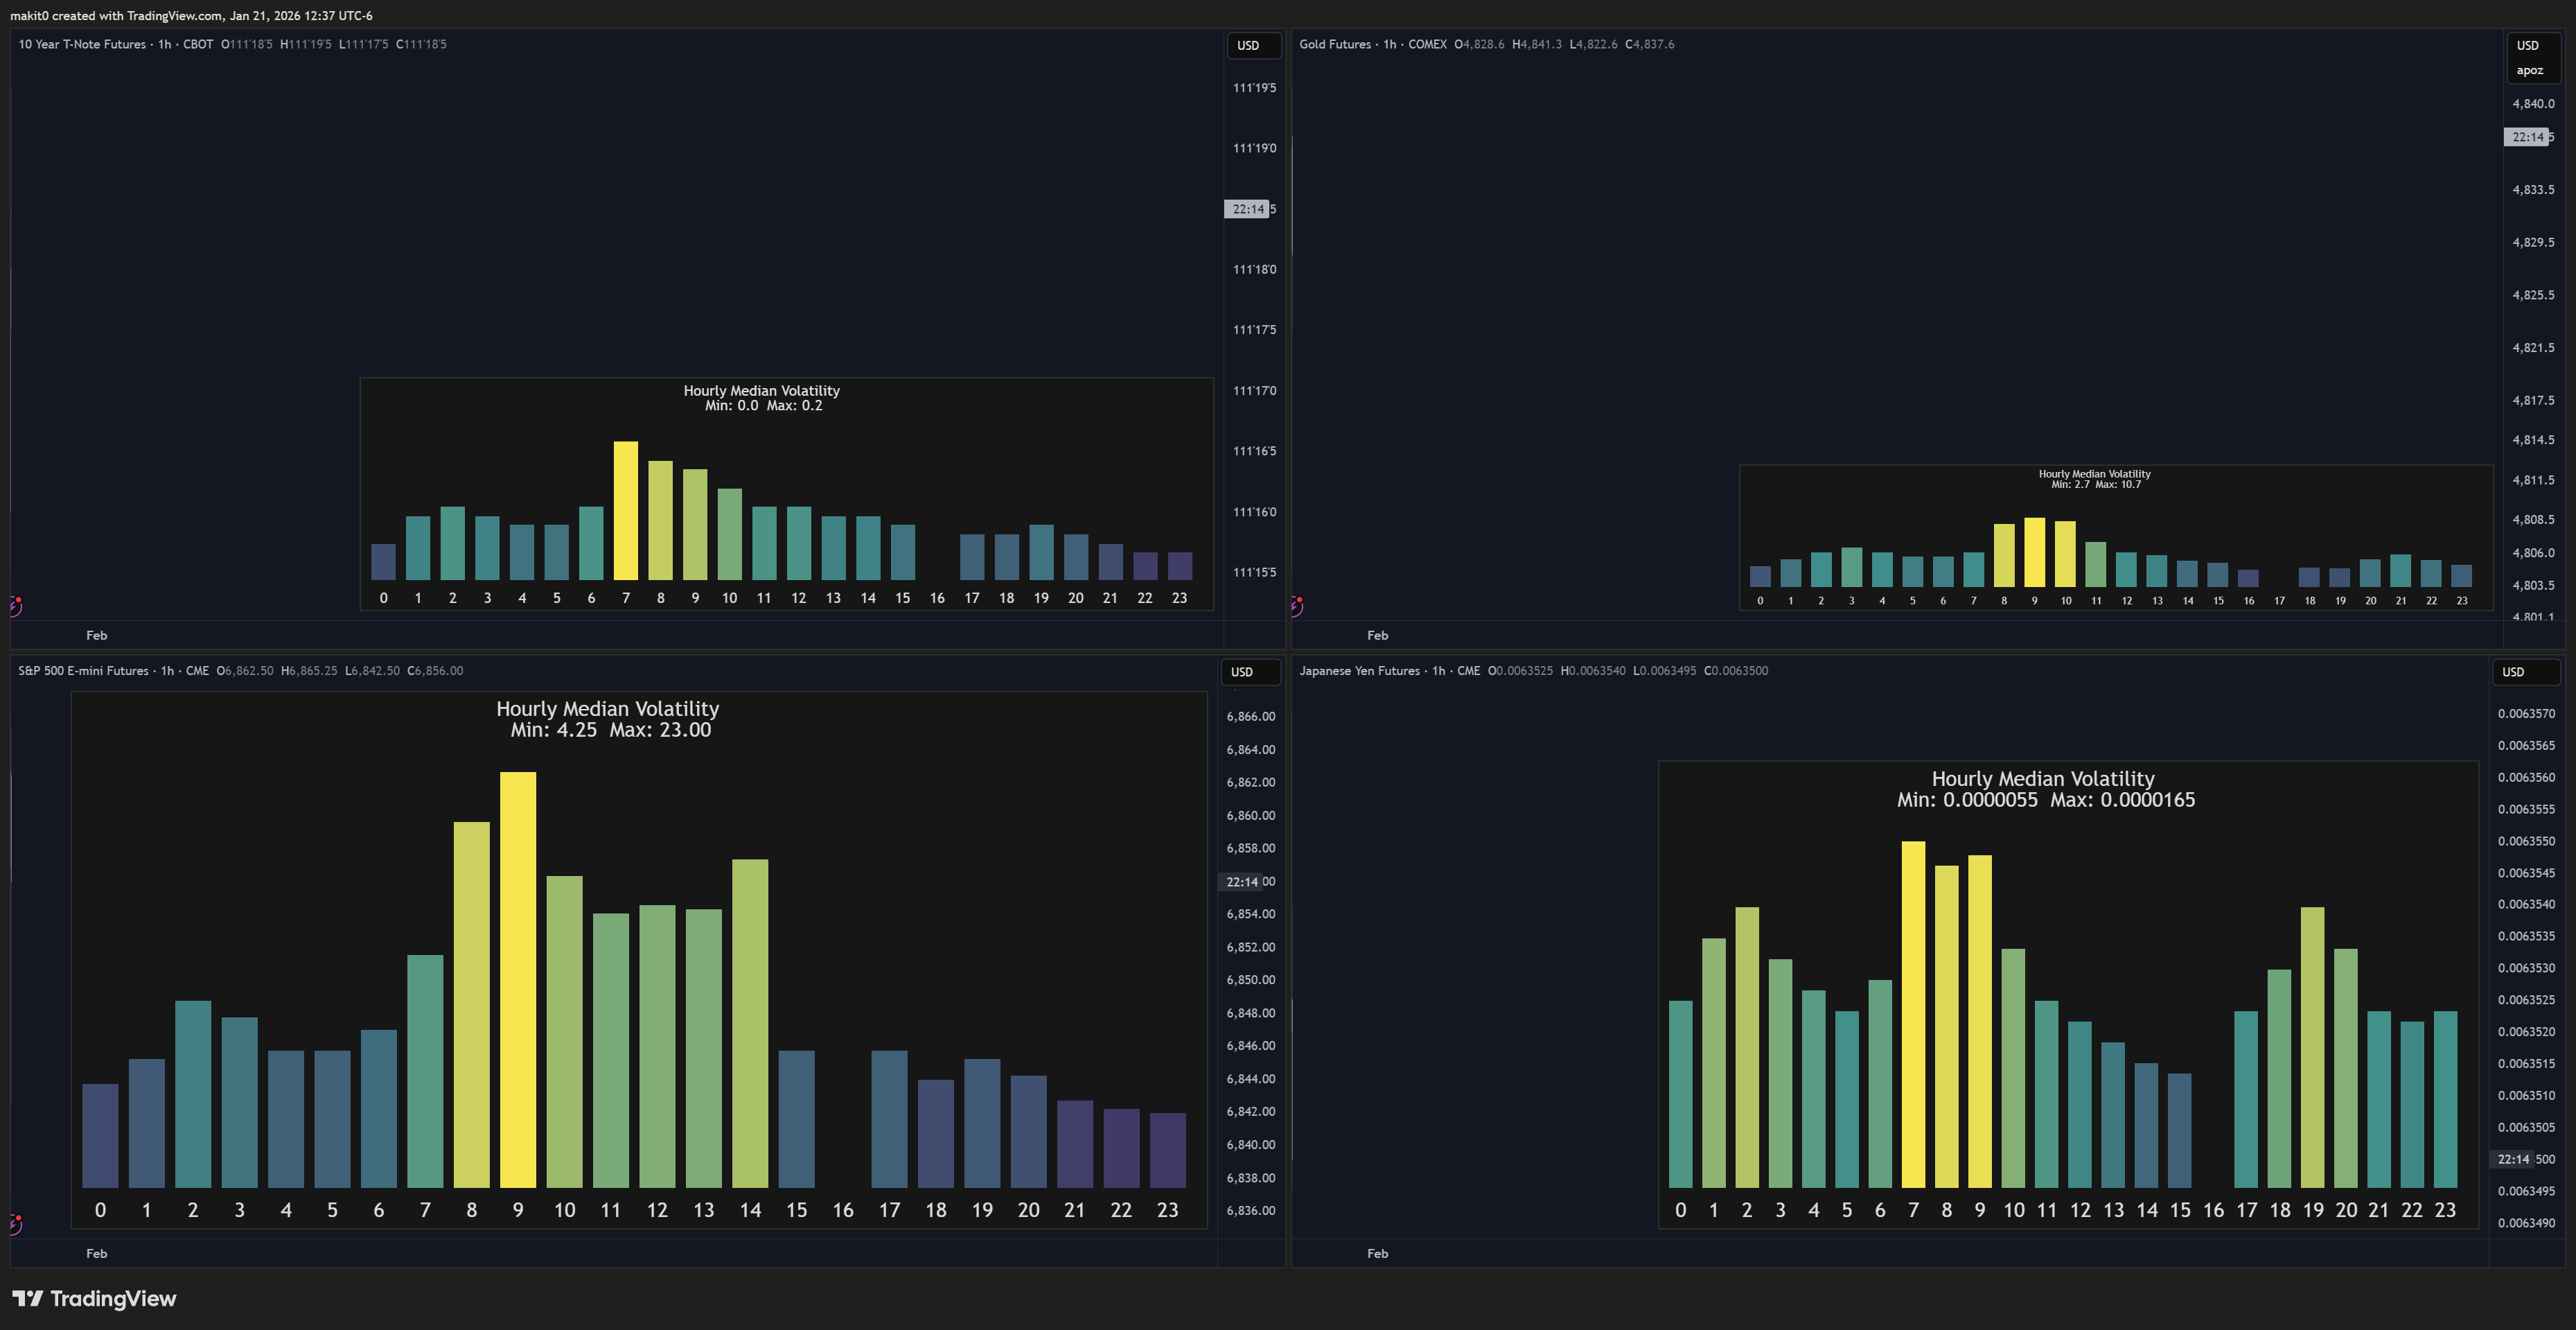Select the yellow hour 7 bar in Yen volatility
Image resolution: width=2576 pixels, height=1330 pixels.
click(x=1913, y=1014)
